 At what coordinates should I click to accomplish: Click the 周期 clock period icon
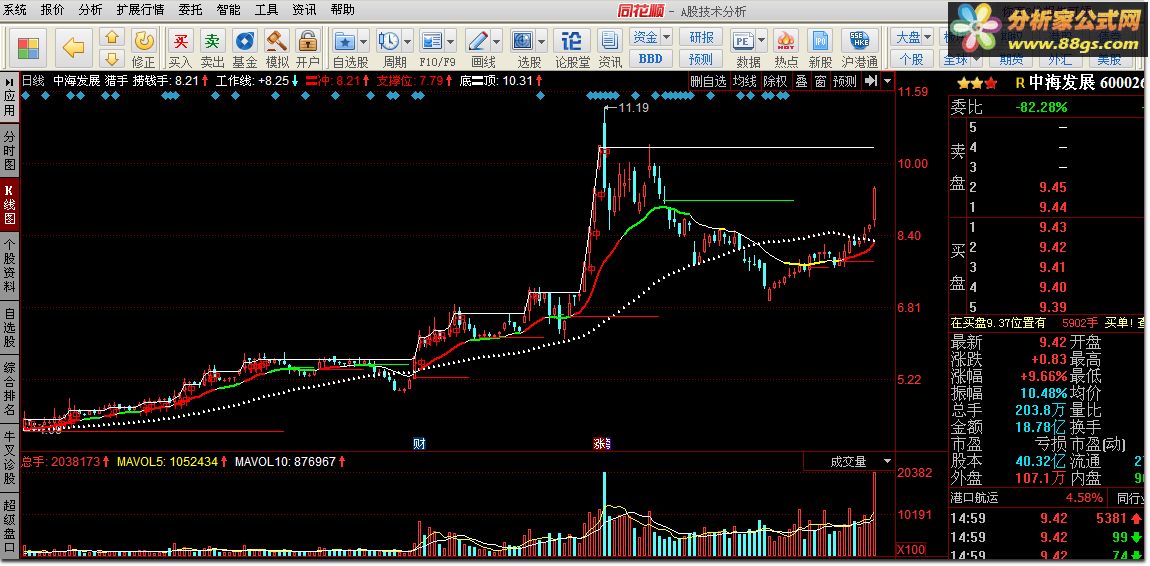pyautogui.click(x=388, y=41)
